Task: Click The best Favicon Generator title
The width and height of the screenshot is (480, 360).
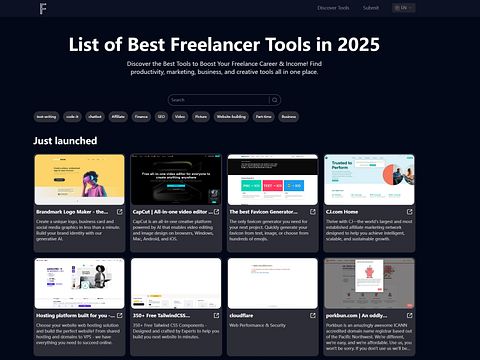Action: tap(263, 212)
